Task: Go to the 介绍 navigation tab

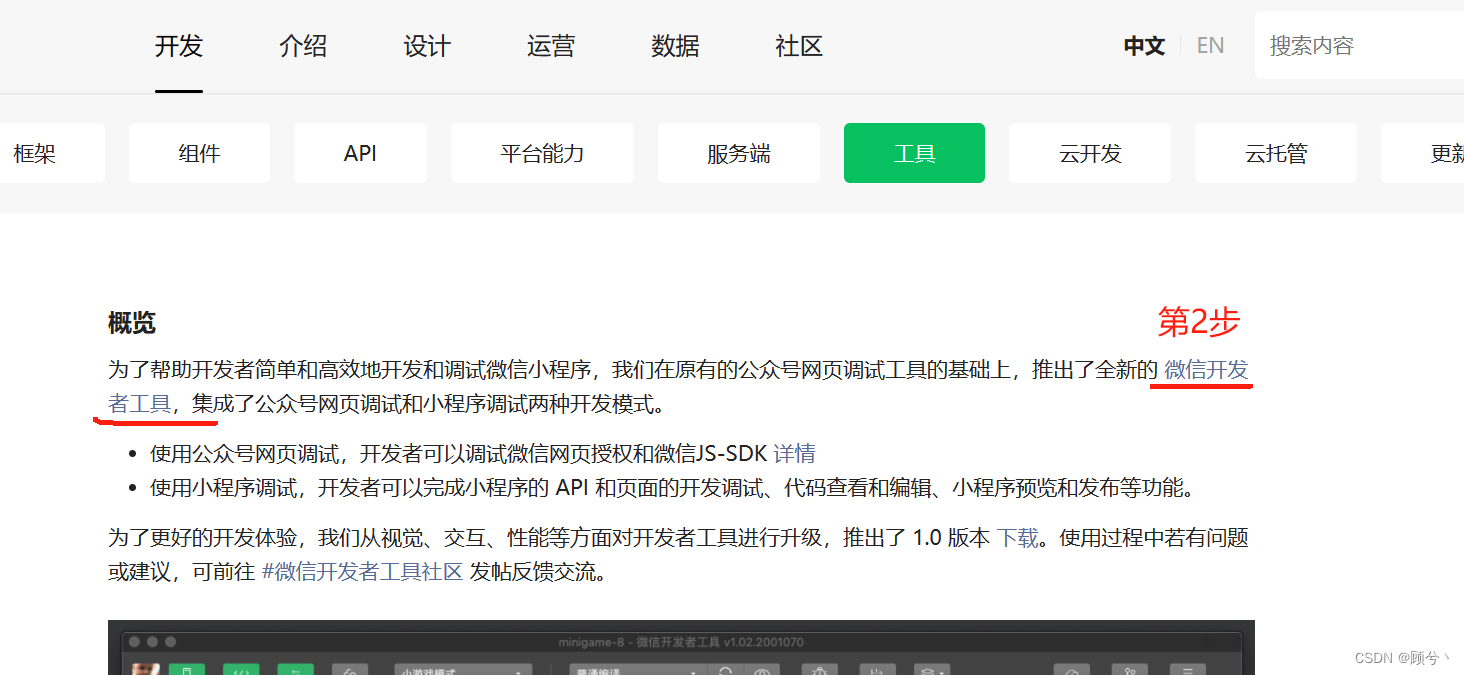Action: pos(303,46)
